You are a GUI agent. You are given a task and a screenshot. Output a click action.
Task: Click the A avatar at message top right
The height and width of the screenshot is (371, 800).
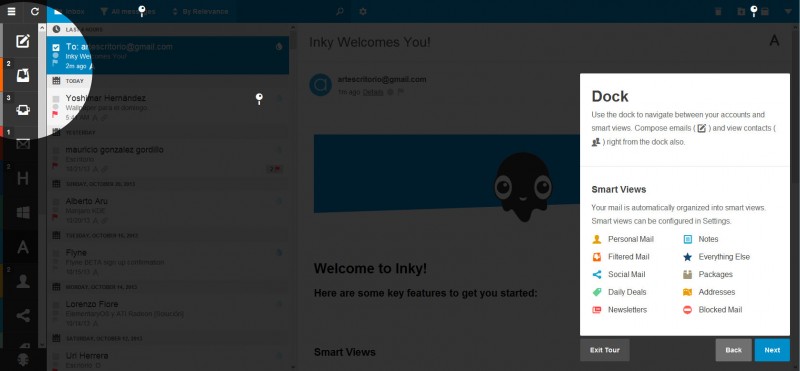tap(774, 41)
